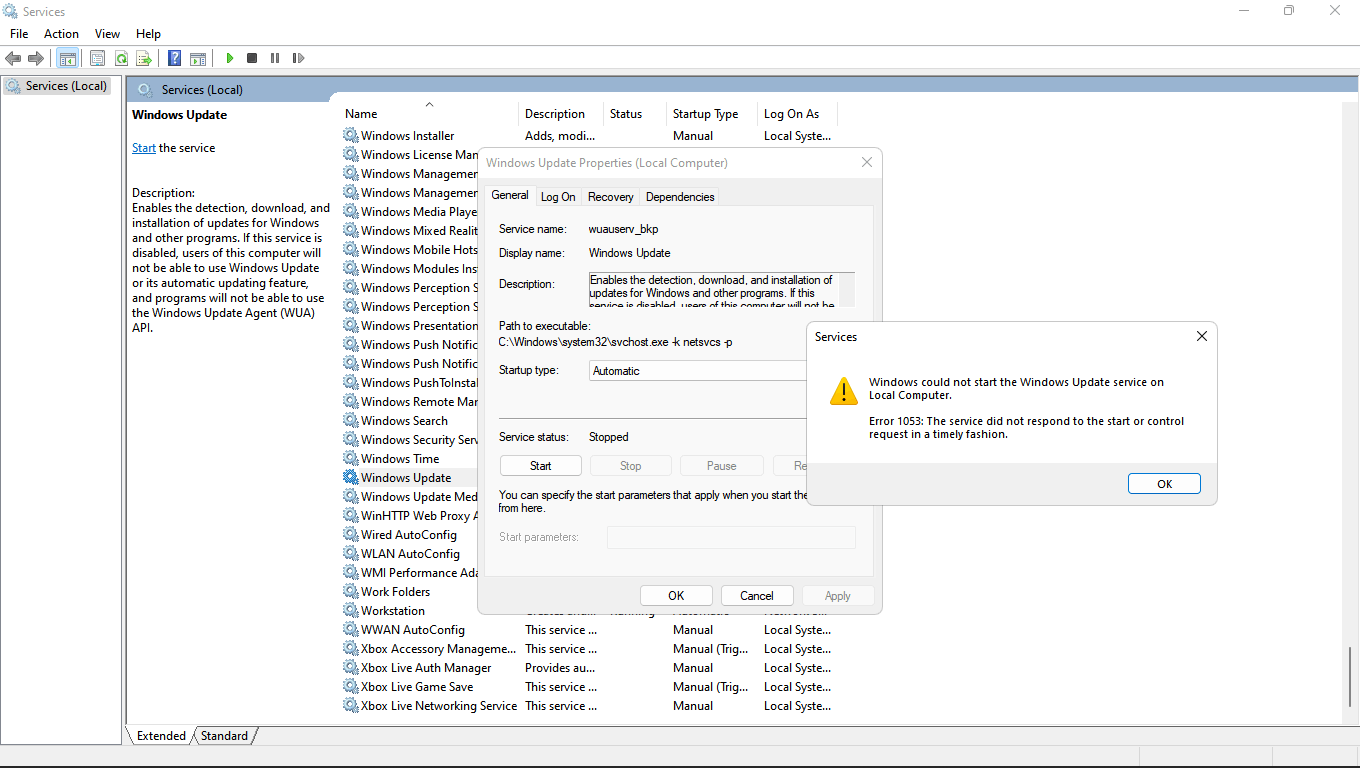
Task: Click the 'Start' the service link
Action: [x=144, y=148]
